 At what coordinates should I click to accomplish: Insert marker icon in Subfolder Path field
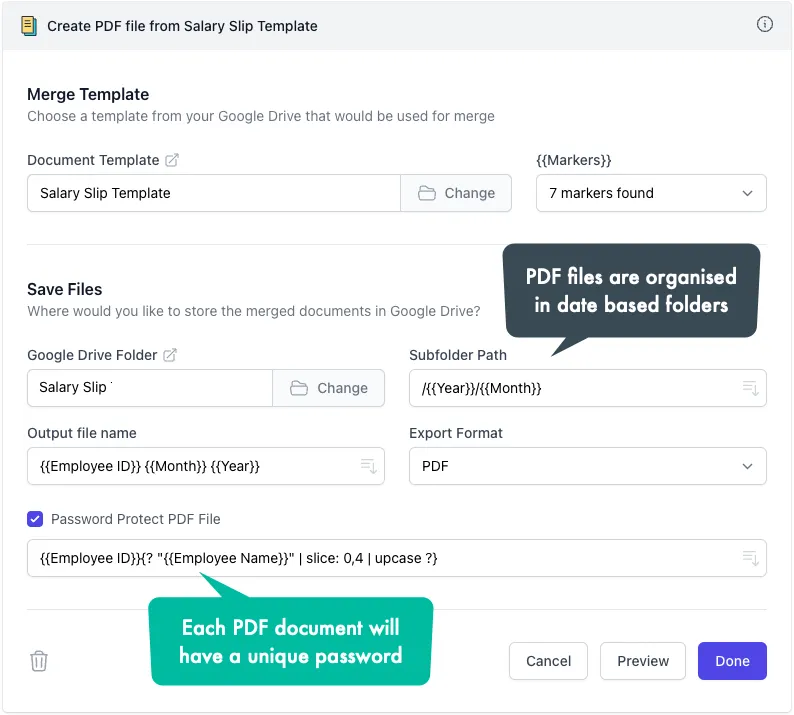pyautogui.click(x=750, y=388)
